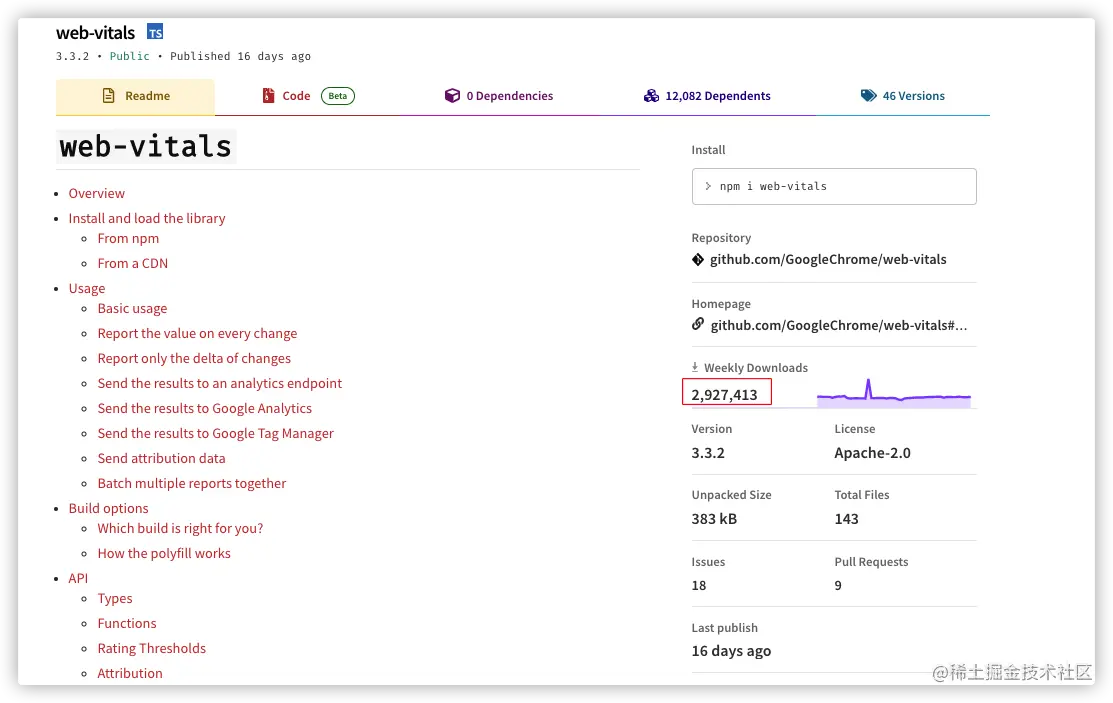Open the Code tab
This screenshot has height=703, width=1113.
(x=296, y=96)
